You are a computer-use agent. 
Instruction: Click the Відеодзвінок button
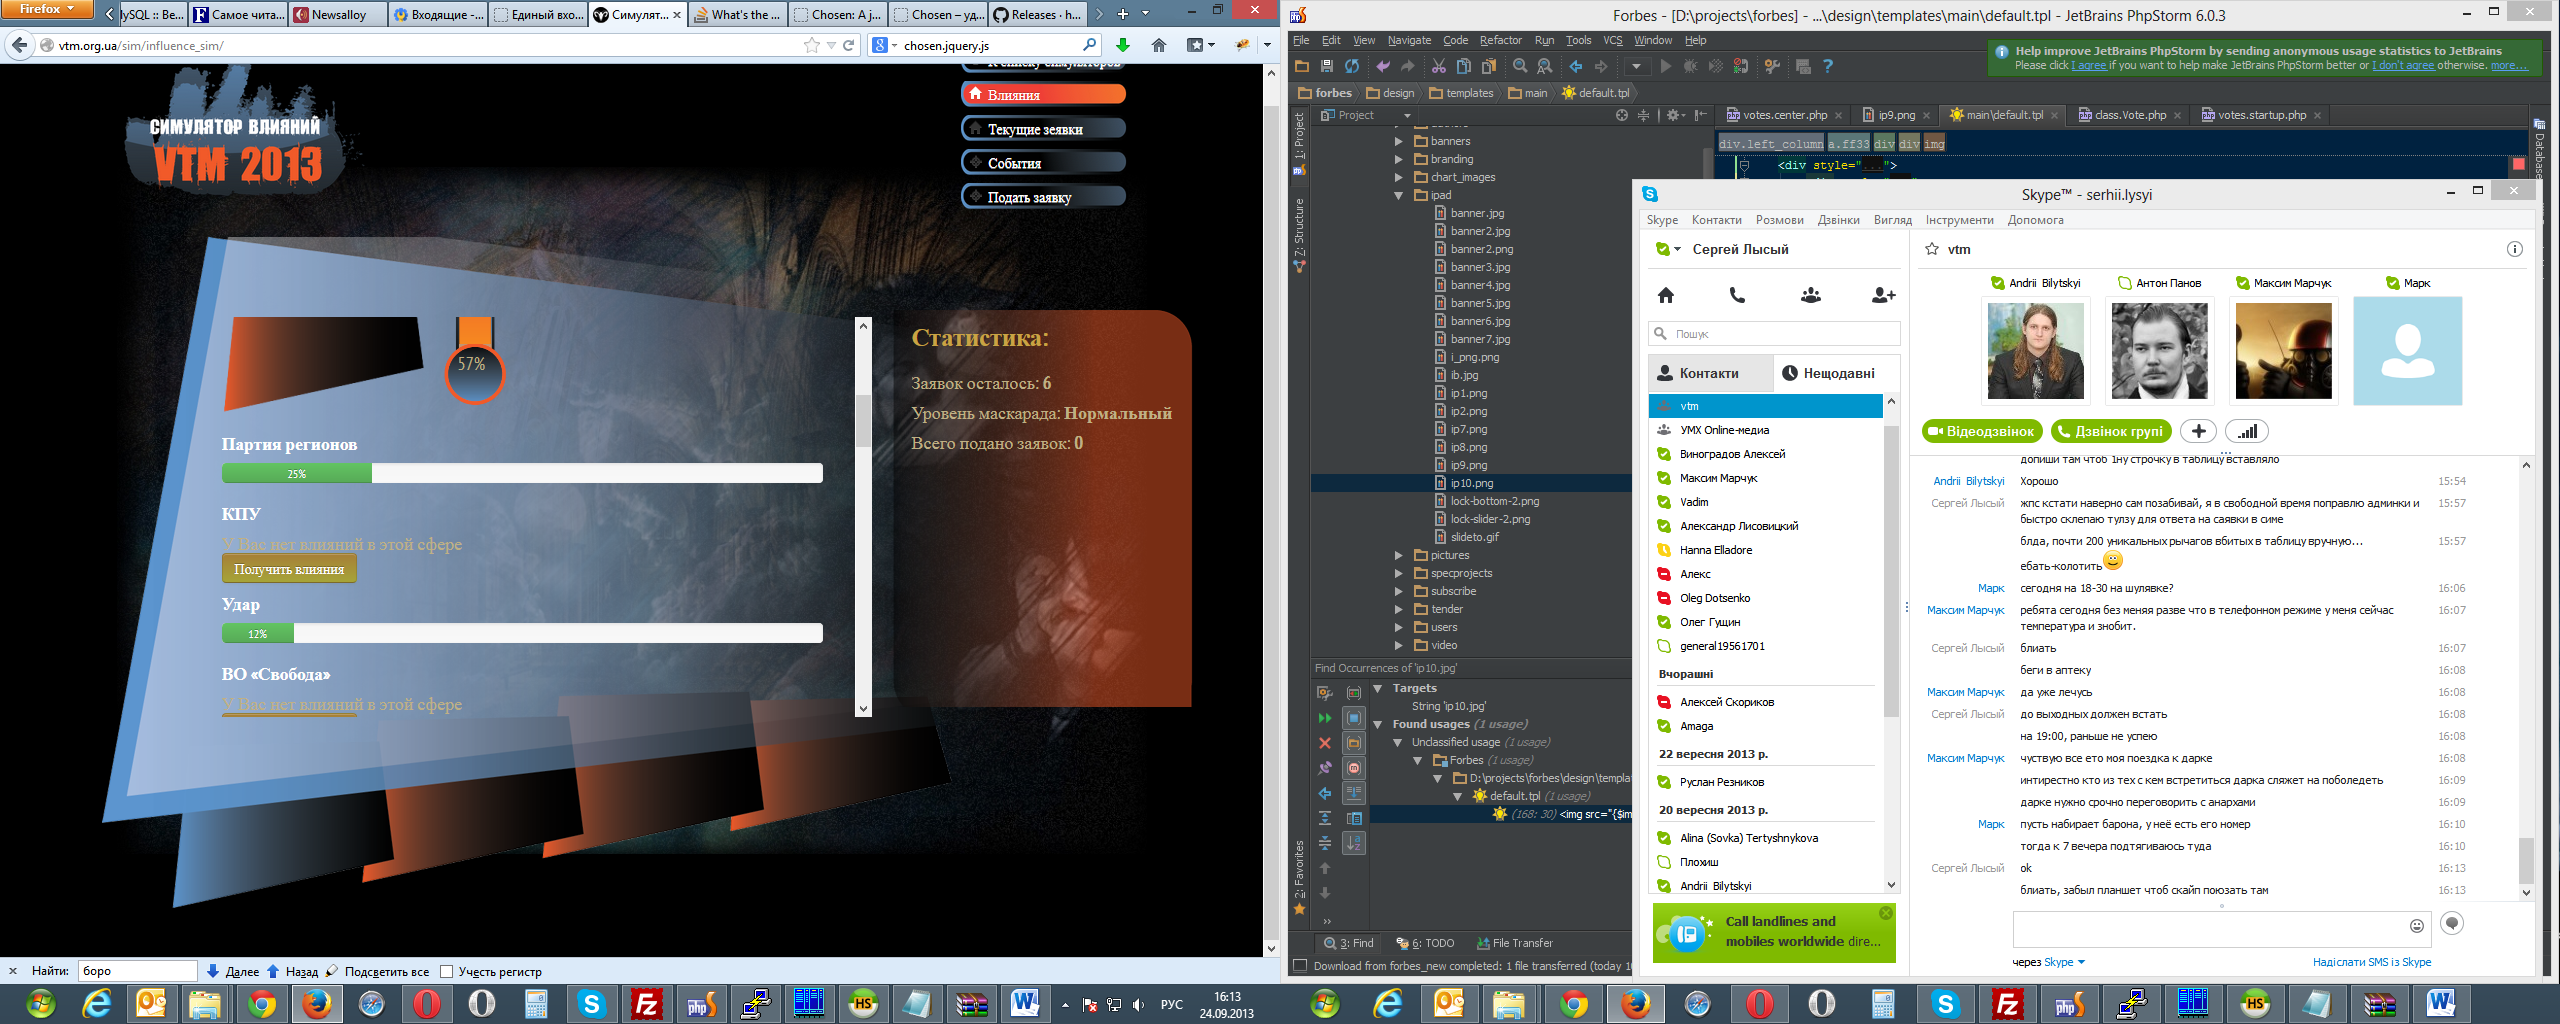1983,431
